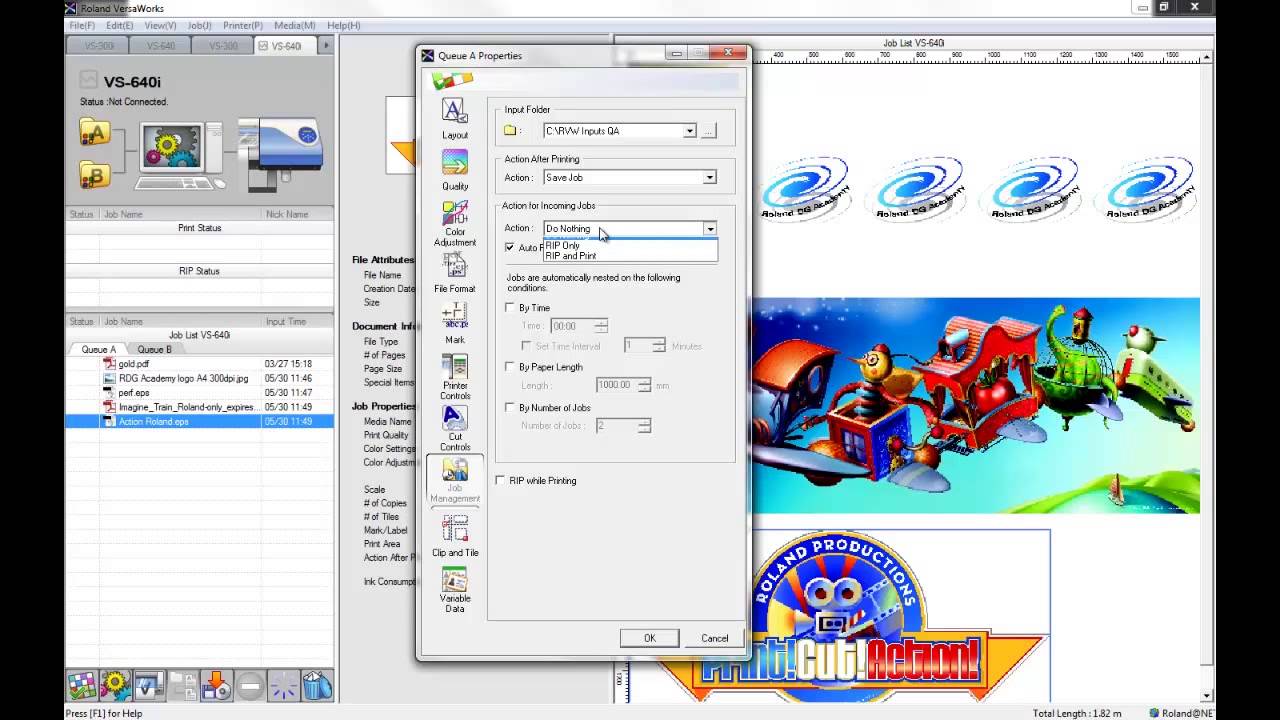Open the Printer Controls icon
Screen dimensions: 1280x720
click(455, 366)
